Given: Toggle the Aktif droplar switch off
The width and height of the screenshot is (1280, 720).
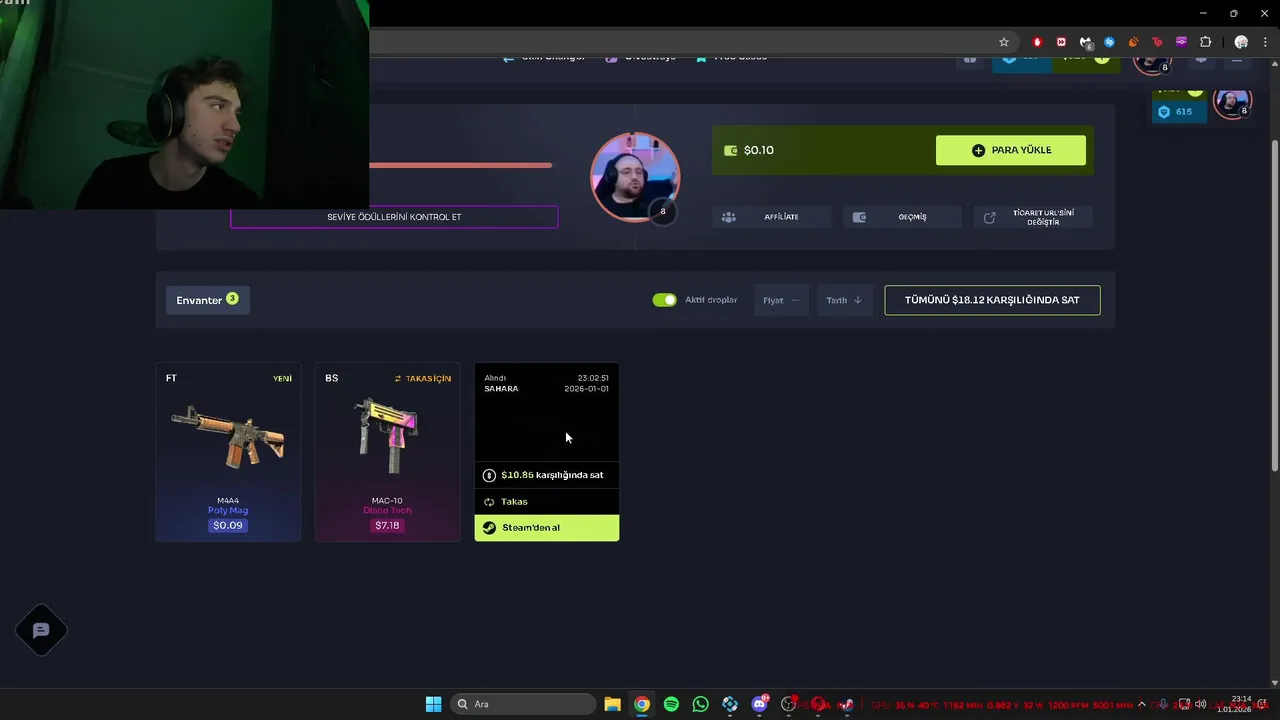Looking at the screenshot, I should [x=664, y=300].
